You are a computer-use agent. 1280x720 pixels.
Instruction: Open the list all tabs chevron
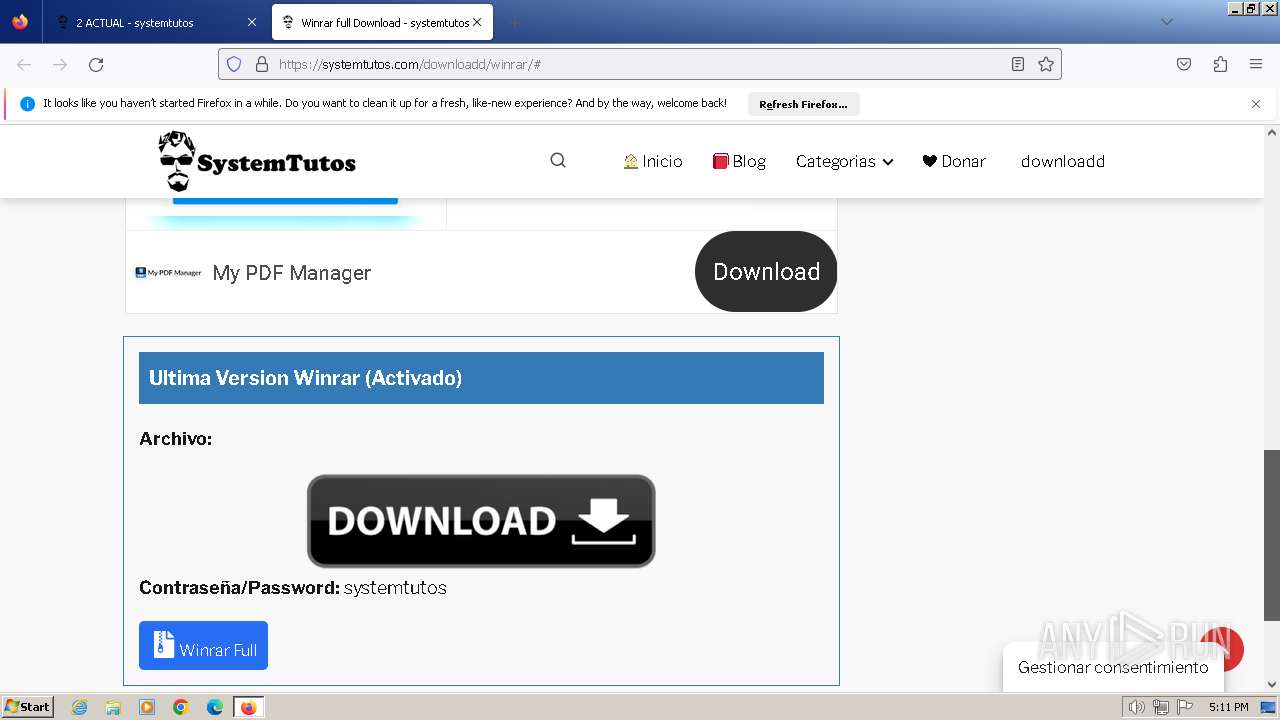click(x=1166, y=22)
